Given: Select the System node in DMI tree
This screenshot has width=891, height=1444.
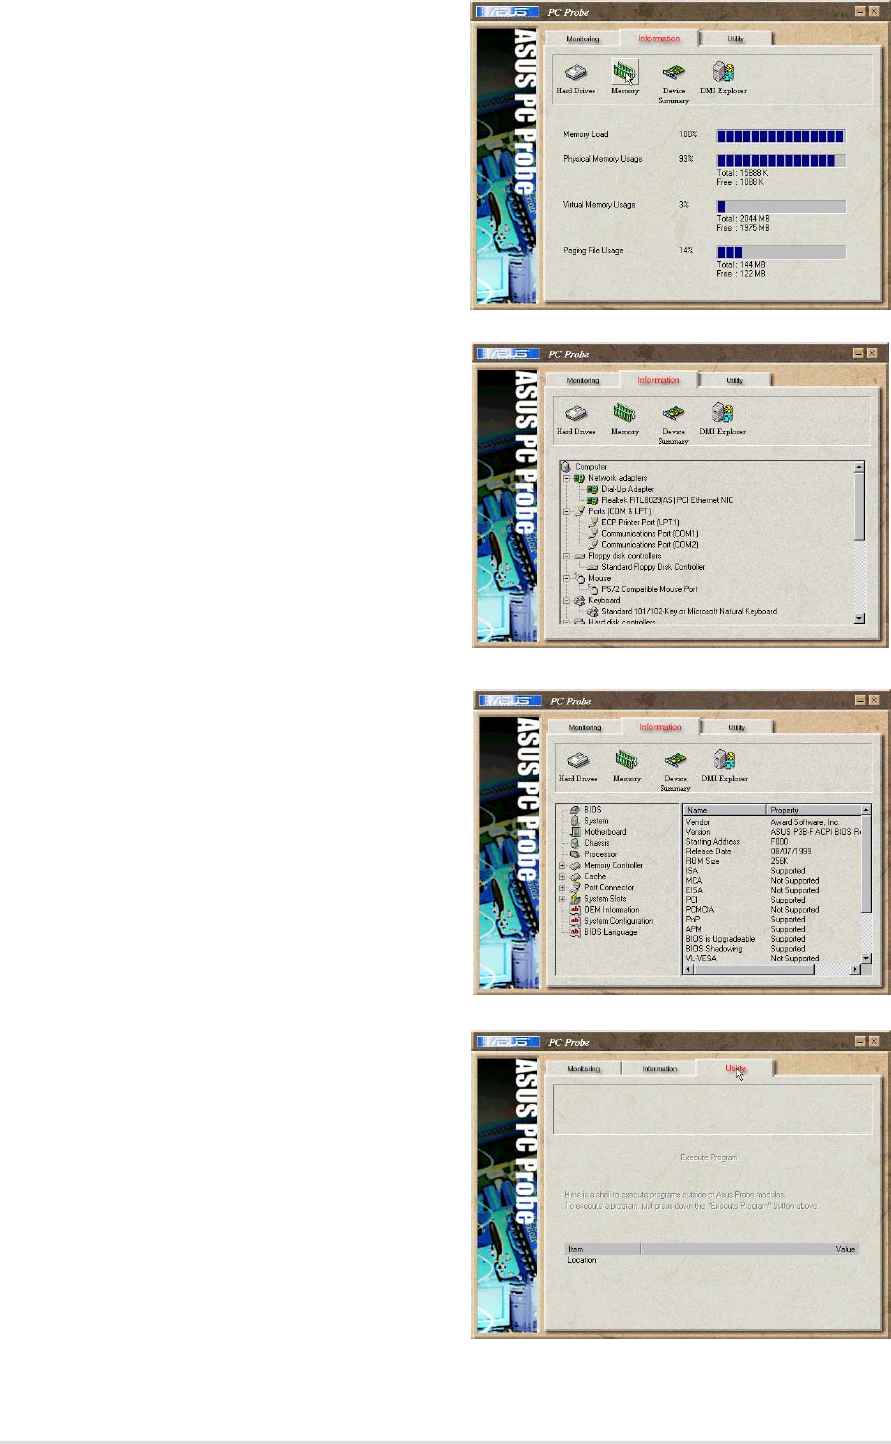Looking at the screenshot, I should click(x=589, y=821).
